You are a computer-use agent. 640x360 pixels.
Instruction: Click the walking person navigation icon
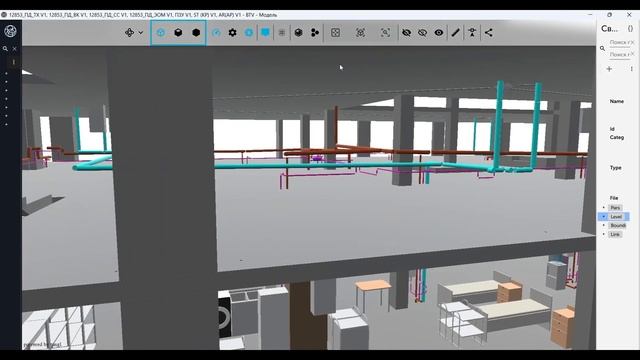(472, 33)
